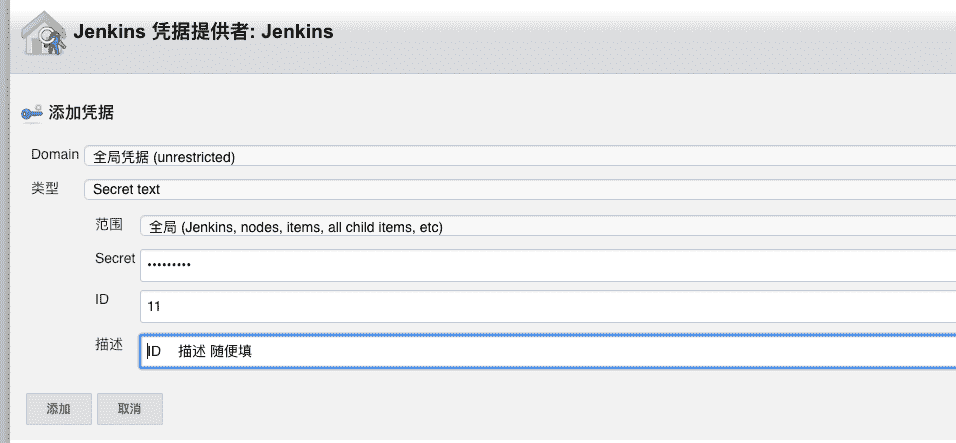The height and width of the screenshot is (443, 956).
Task: Click the 类型 field label
Action: click(45, 188)
